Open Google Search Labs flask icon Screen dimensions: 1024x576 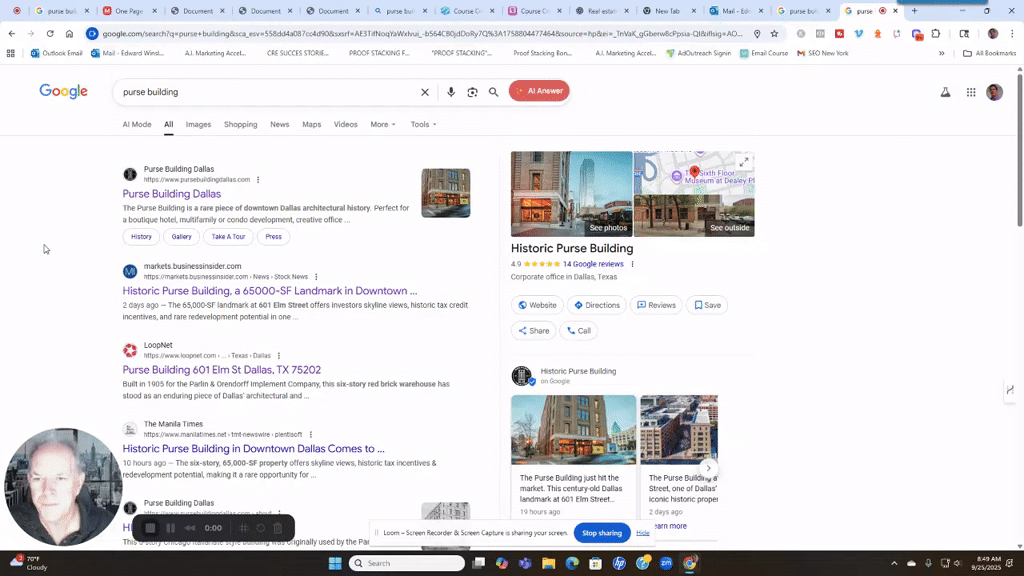pos(945,93)
